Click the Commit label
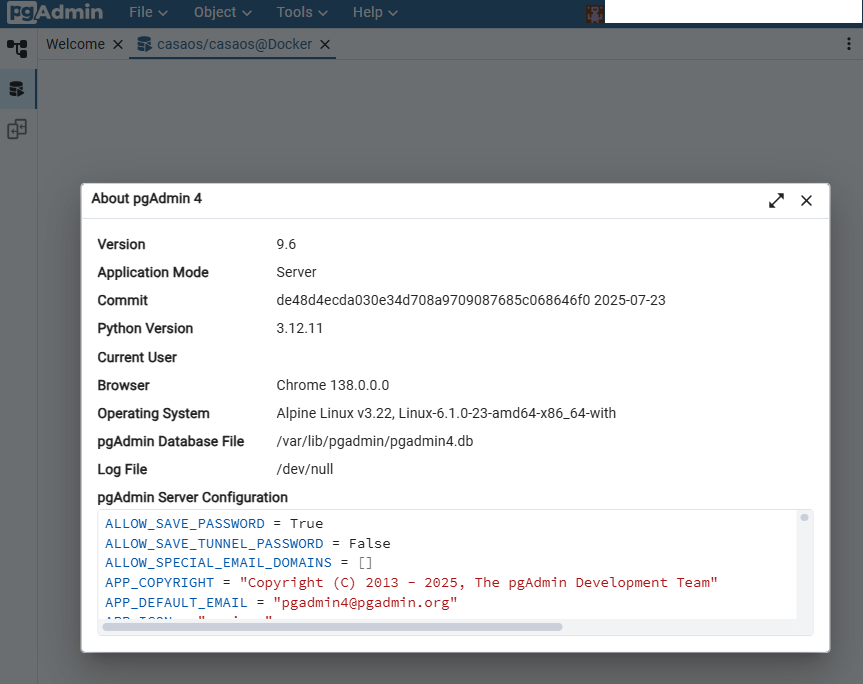 click(x=123, y=300)
